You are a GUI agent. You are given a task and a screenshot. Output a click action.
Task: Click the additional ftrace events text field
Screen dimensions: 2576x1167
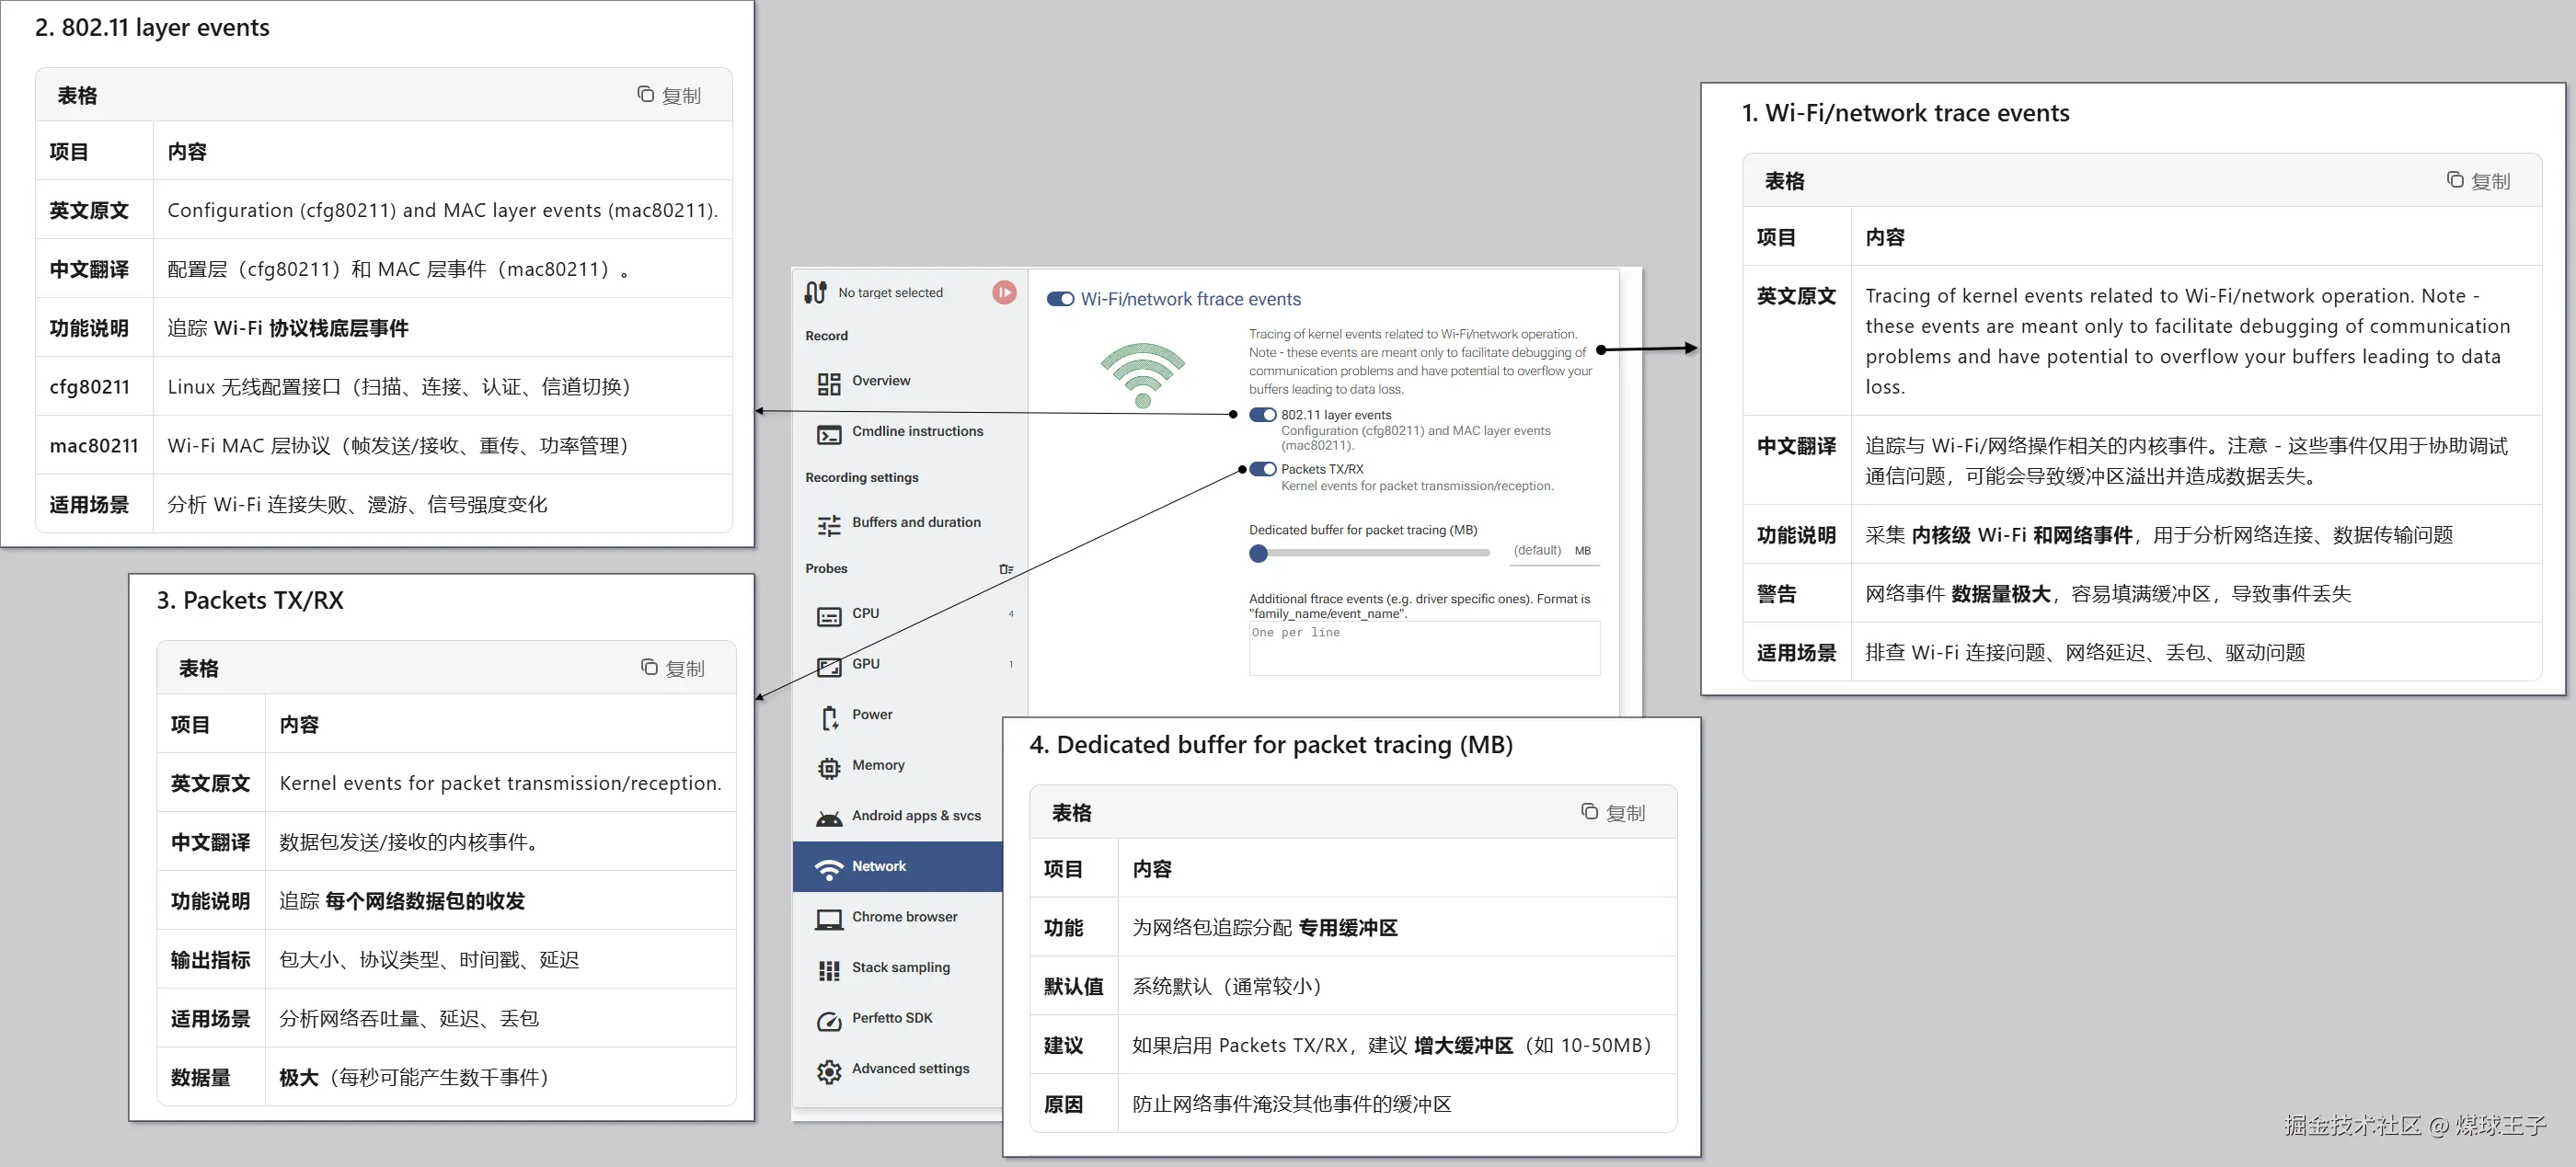point(1423,648)
